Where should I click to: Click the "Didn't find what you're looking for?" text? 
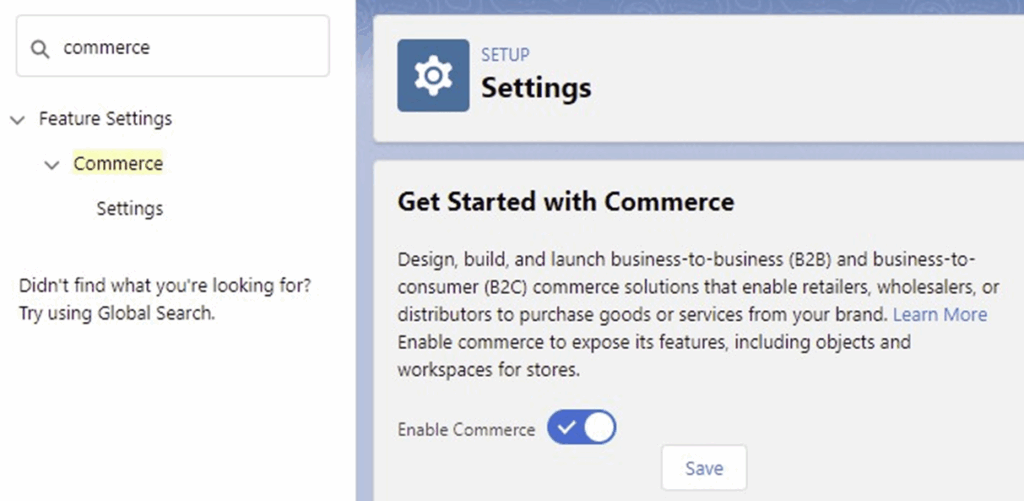[x=165, y=285]
